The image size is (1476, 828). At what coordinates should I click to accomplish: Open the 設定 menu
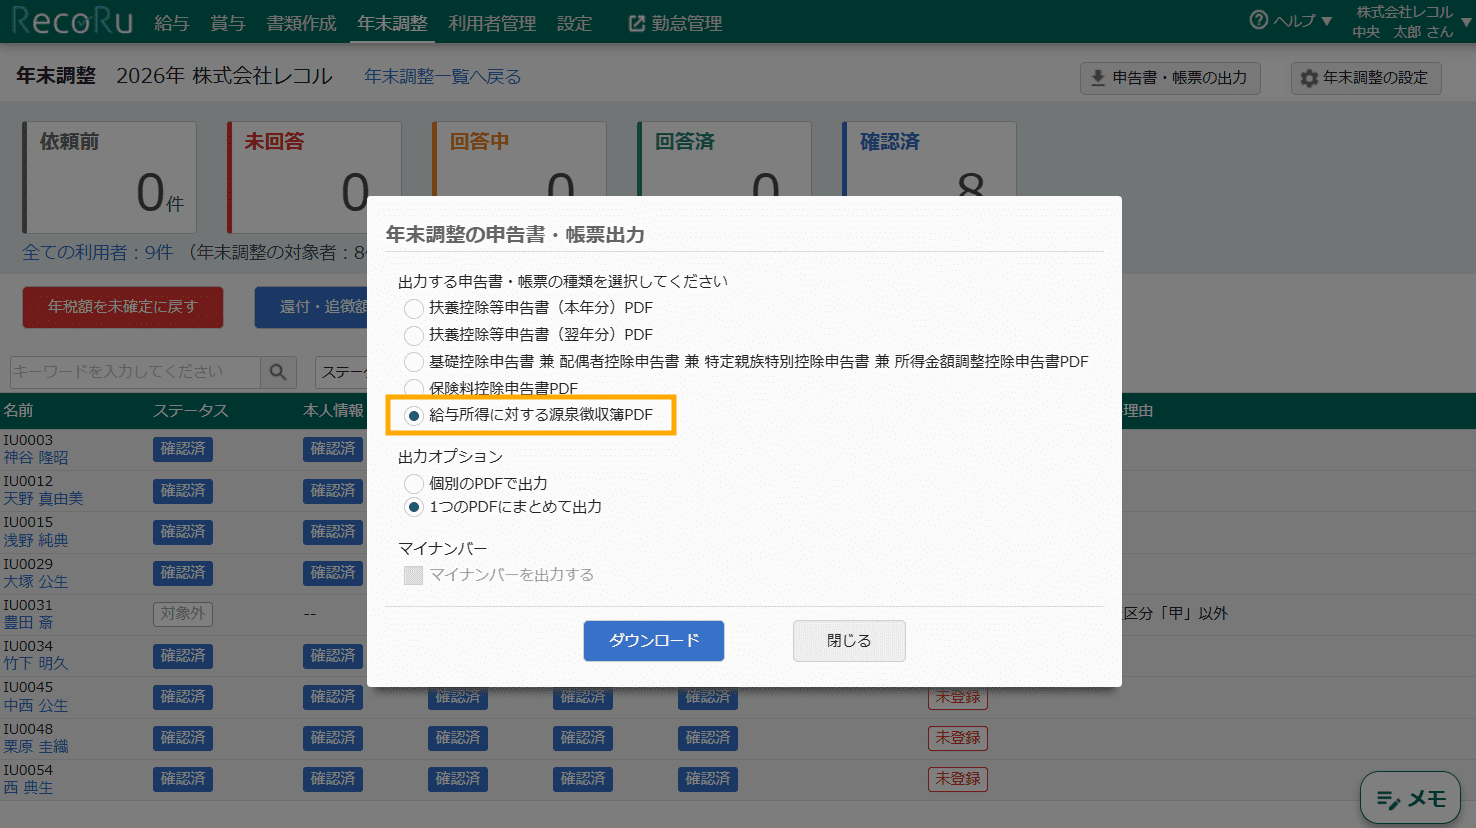(575, 23)
